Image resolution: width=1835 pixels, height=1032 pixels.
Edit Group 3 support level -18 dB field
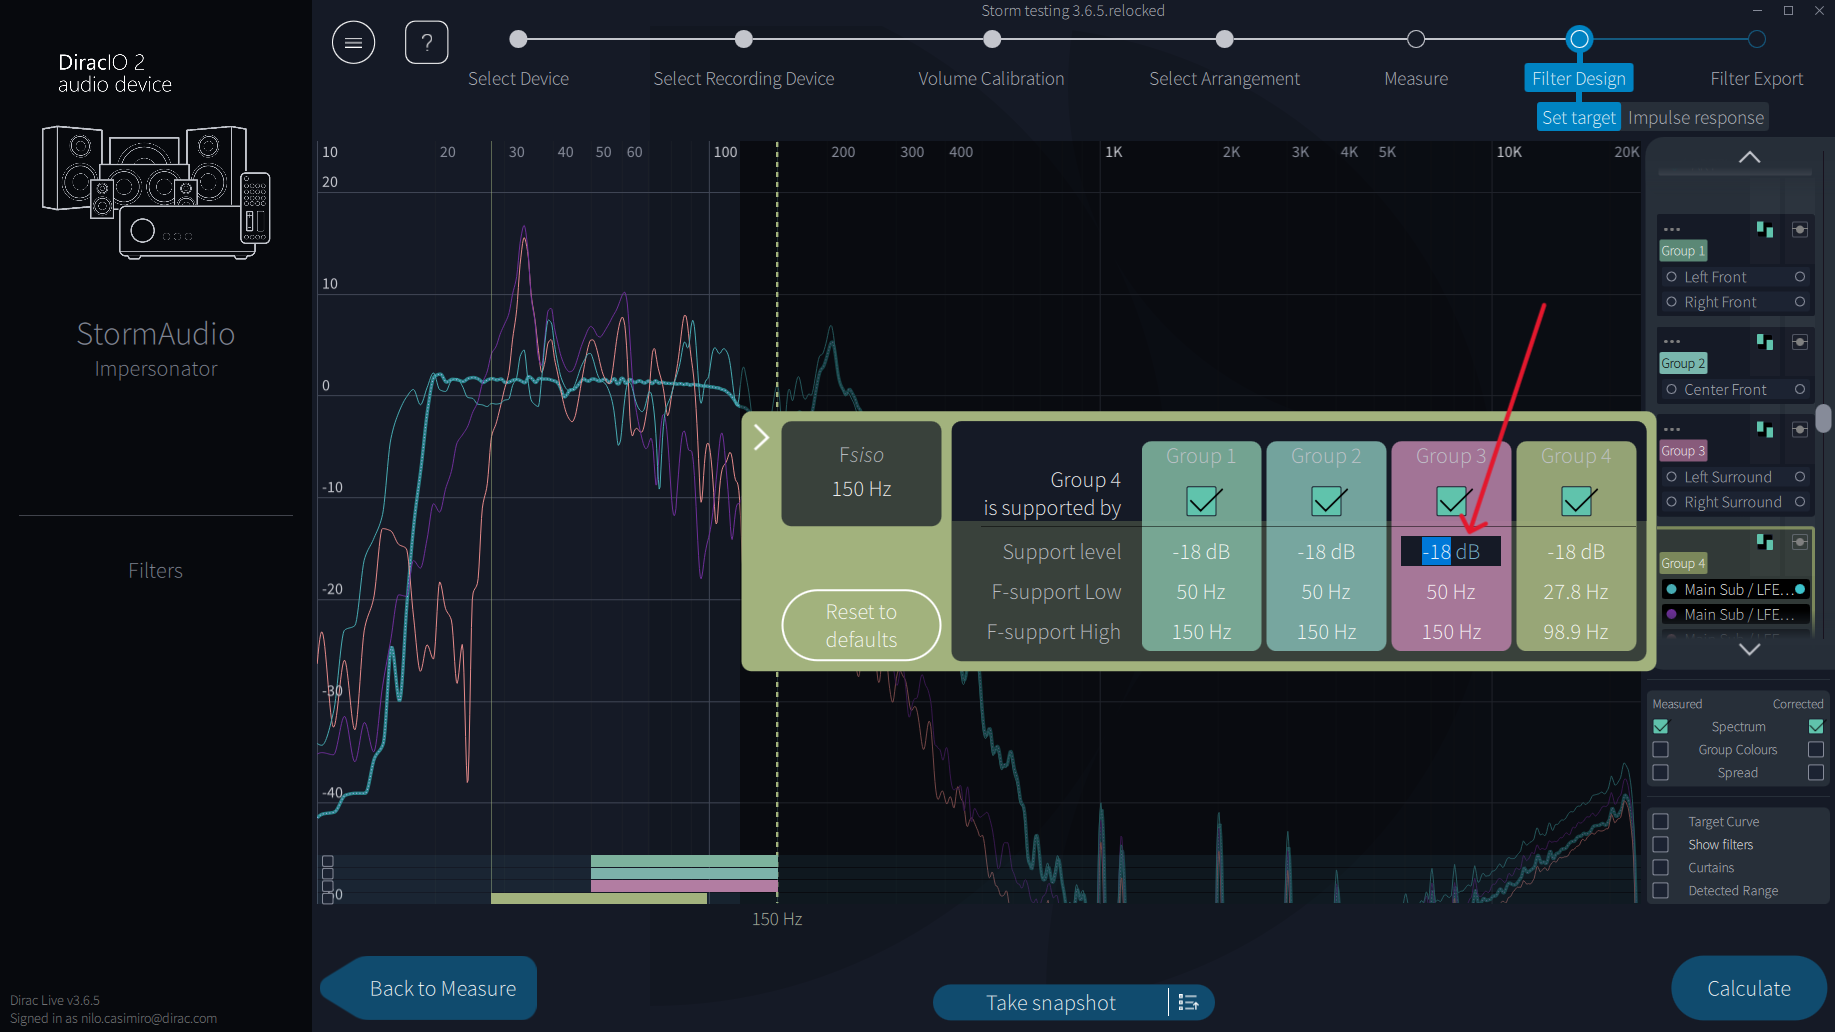(1451, 551)
